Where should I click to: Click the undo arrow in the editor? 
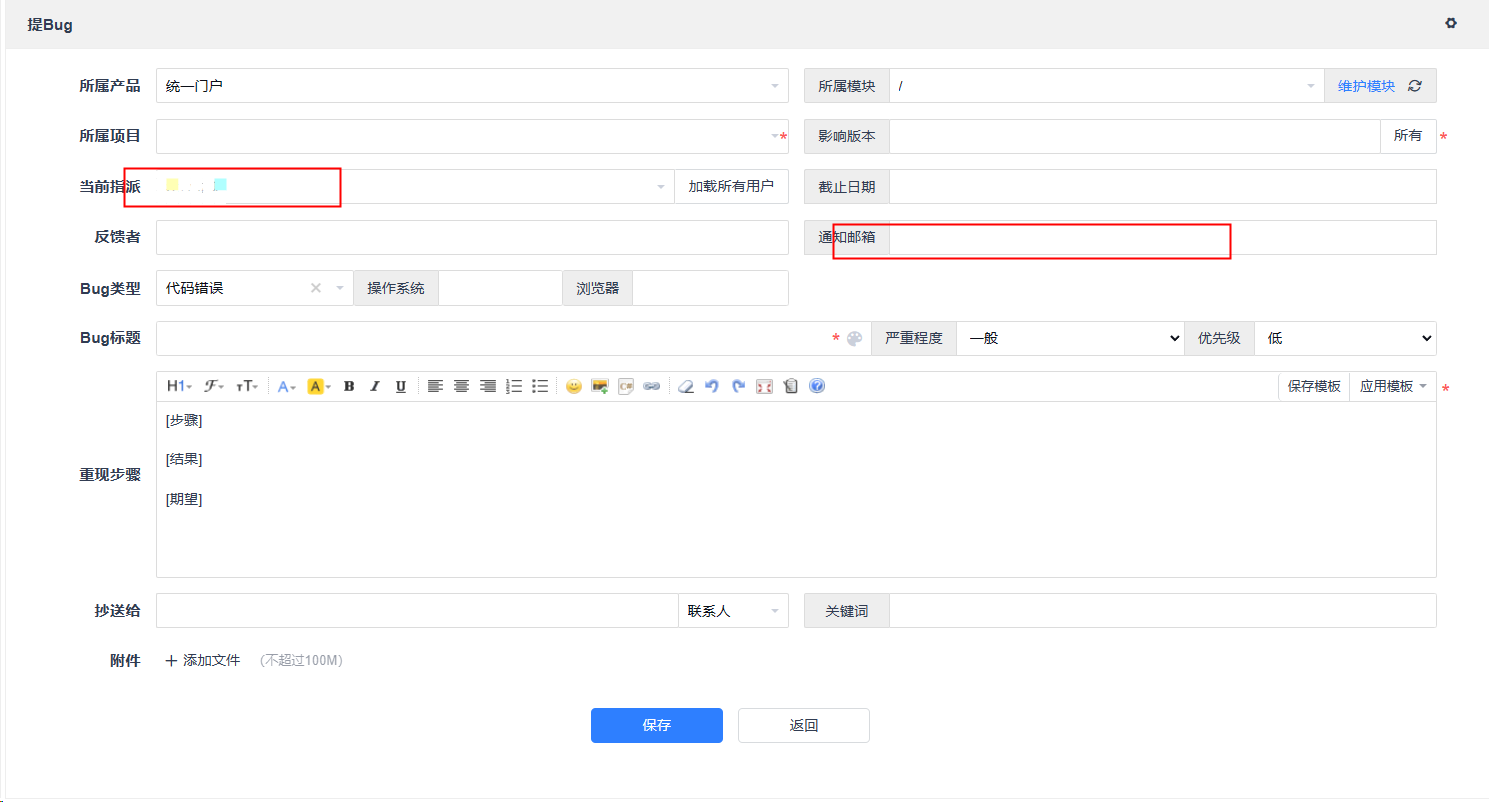click(x=712, y=387)
